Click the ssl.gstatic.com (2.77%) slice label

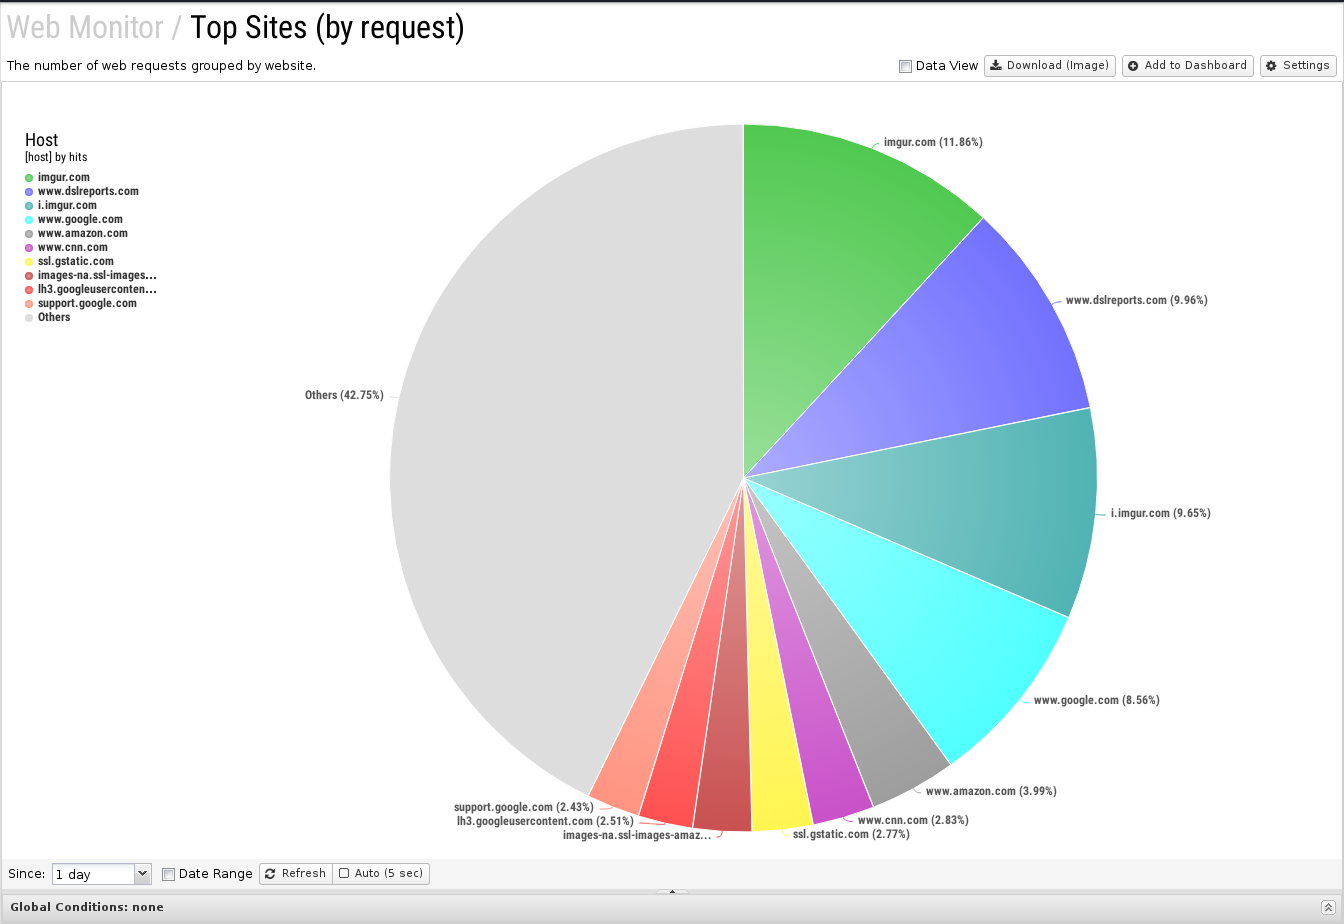(x=851, y=833)
